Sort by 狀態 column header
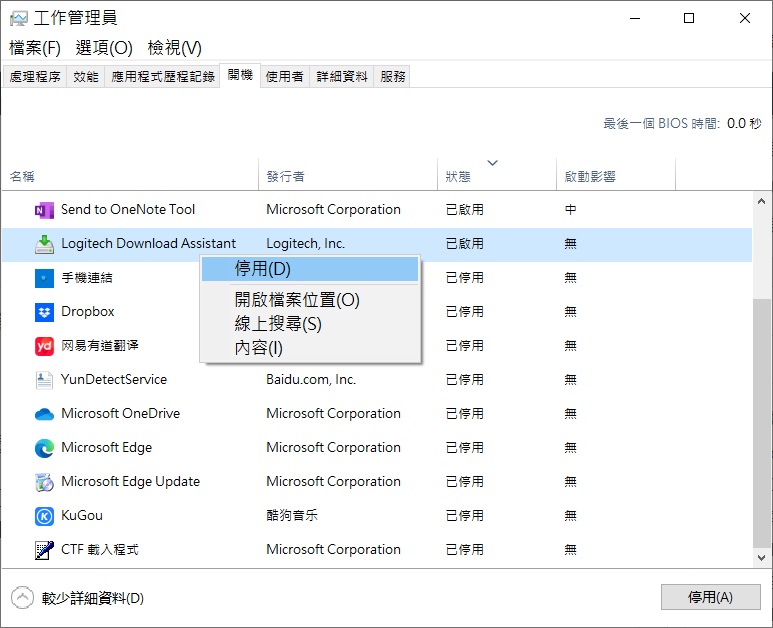The height and width of the screenshot is (628, 773). (458, 176)
